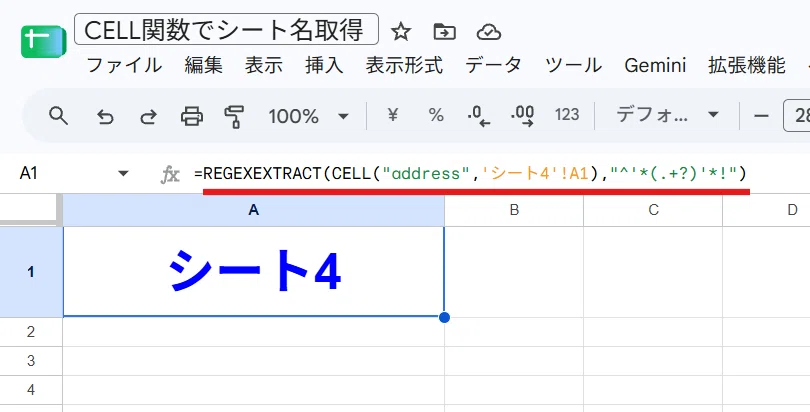Open the search menus magnifier icon
The width and height of the screenshot is (810, 412).
click(x=58, y=116)
